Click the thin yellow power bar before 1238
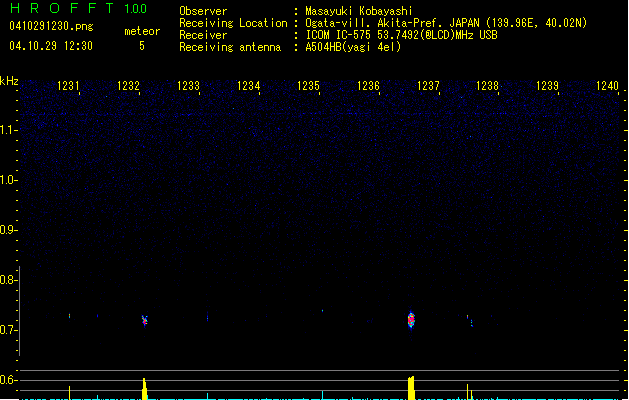Image resolution: width=629 pixels, height=400 pixels. 467,392
